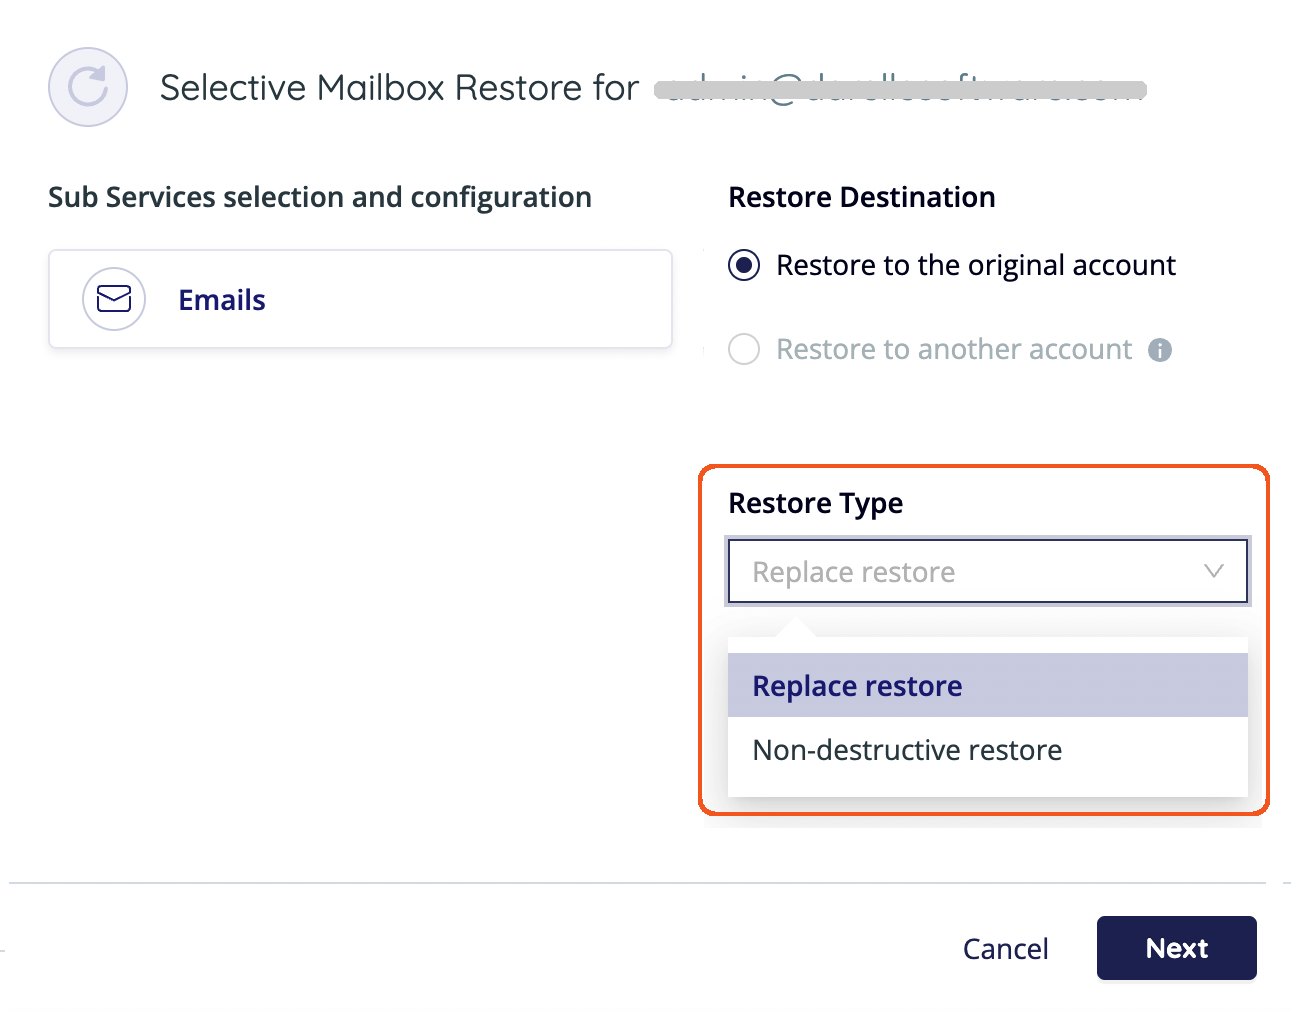The width and height of the screenshot is (1291, 1012).
Task: Click the Emails label text
Action: (x=222, y=300)
